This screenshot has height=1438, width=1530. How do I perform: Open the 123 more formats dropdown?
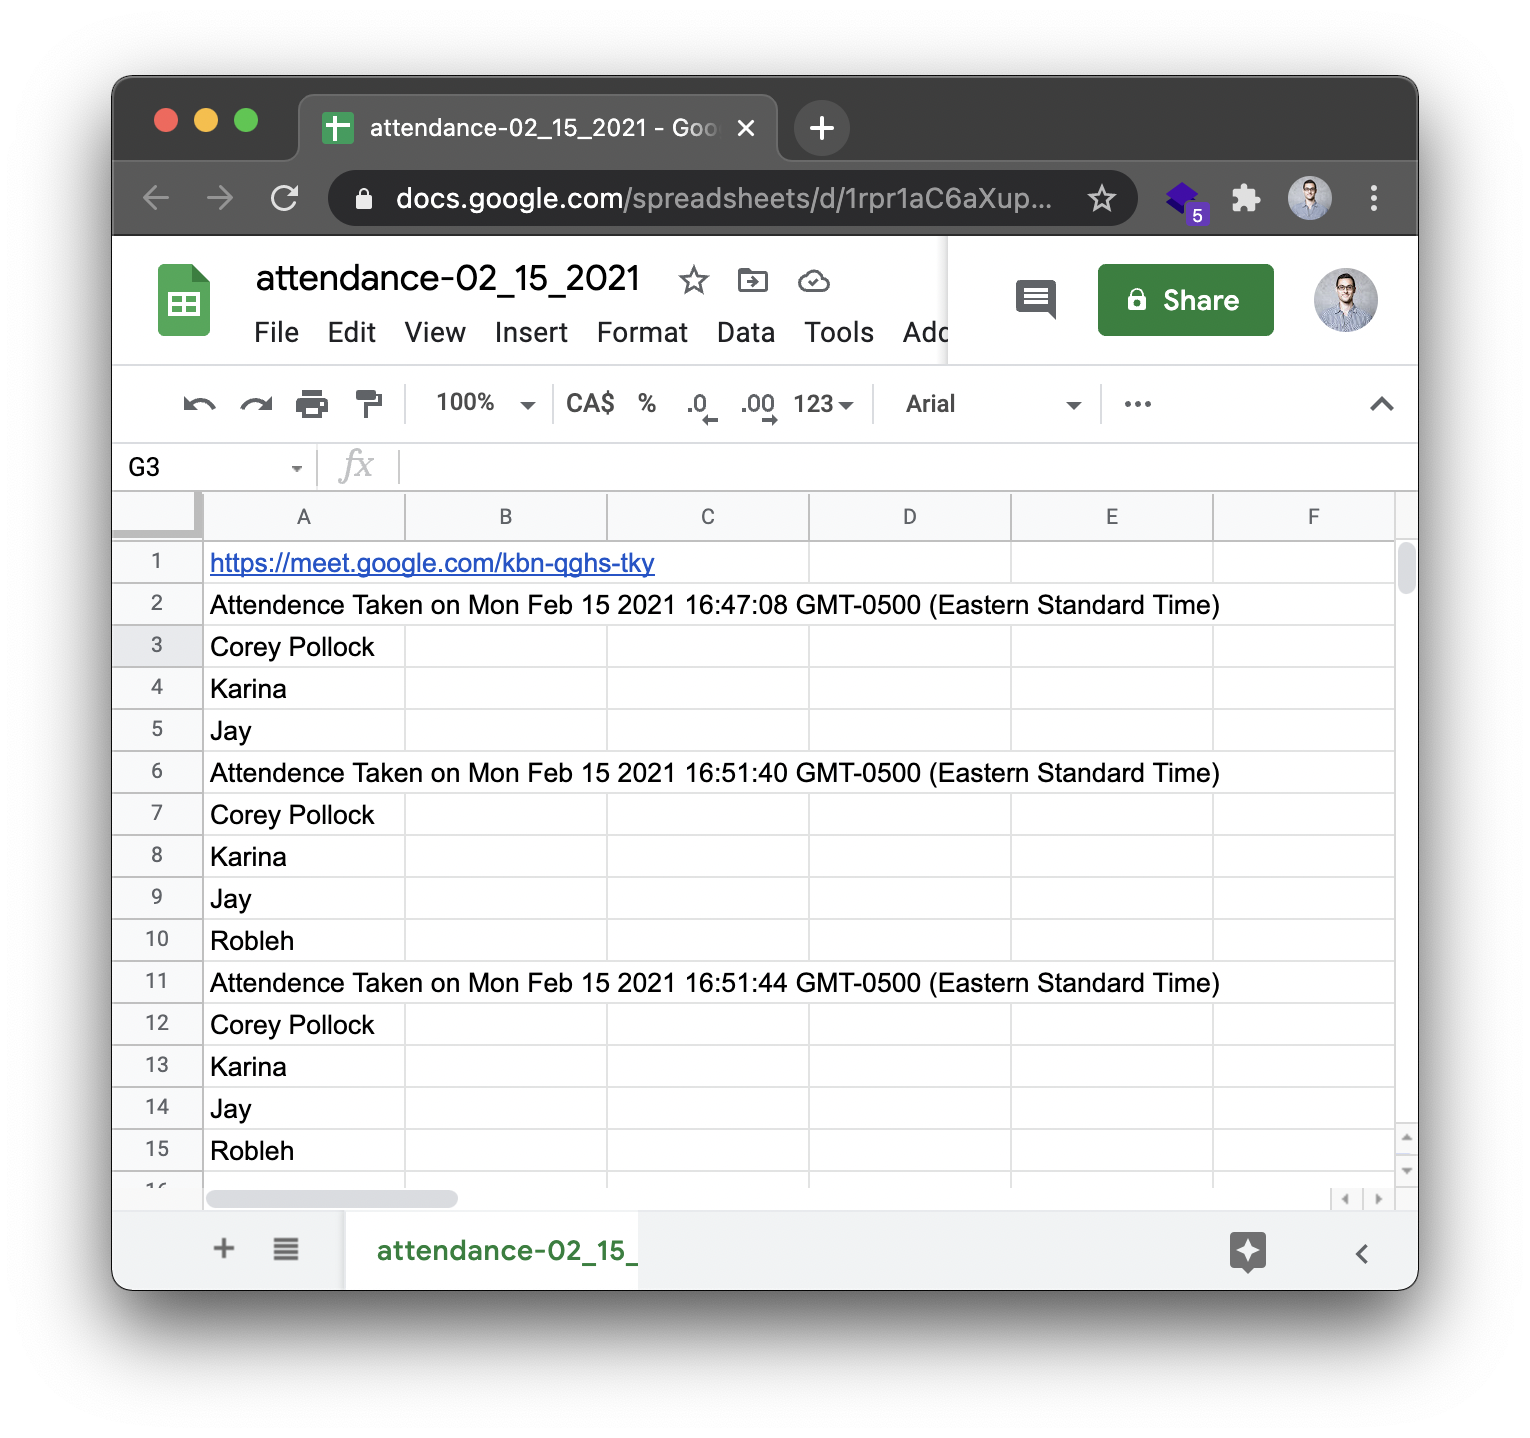coord(823,404)
